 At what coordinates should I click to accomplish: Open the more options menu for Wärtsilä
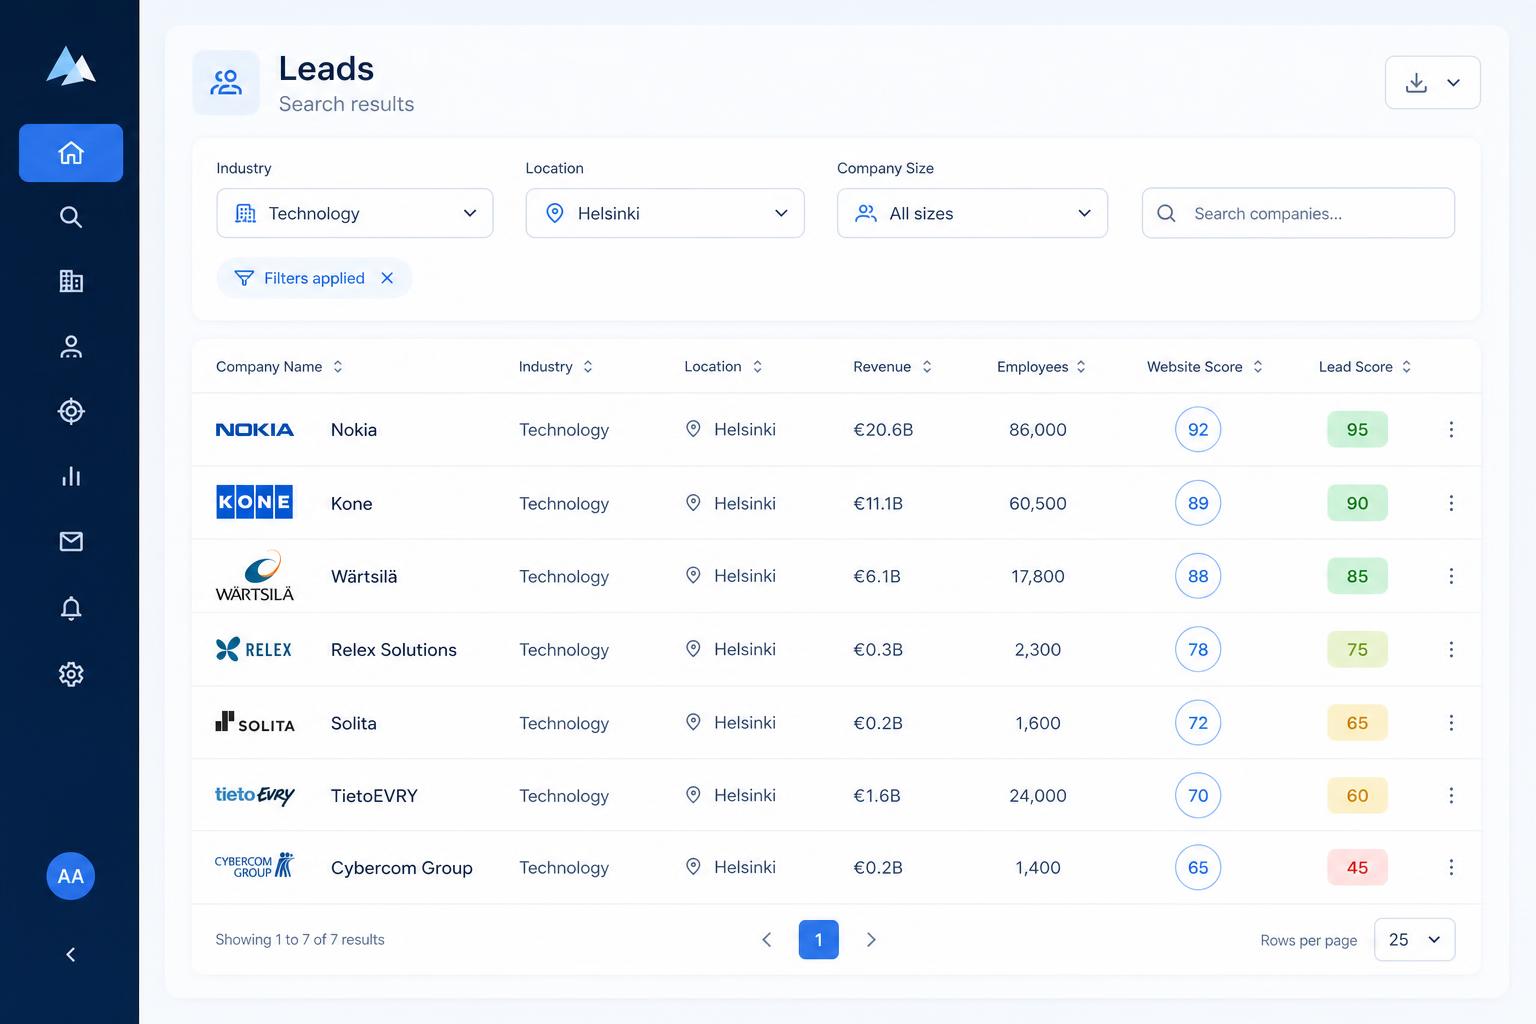[x=1451, y=576]
